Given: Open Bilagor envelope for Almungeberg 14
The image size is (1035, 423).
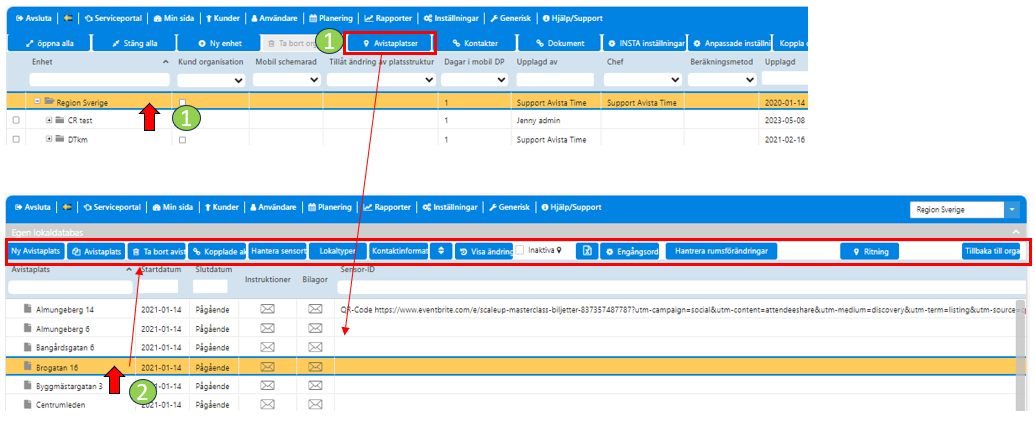Looking at the screenshot, I should coord(315,309).
